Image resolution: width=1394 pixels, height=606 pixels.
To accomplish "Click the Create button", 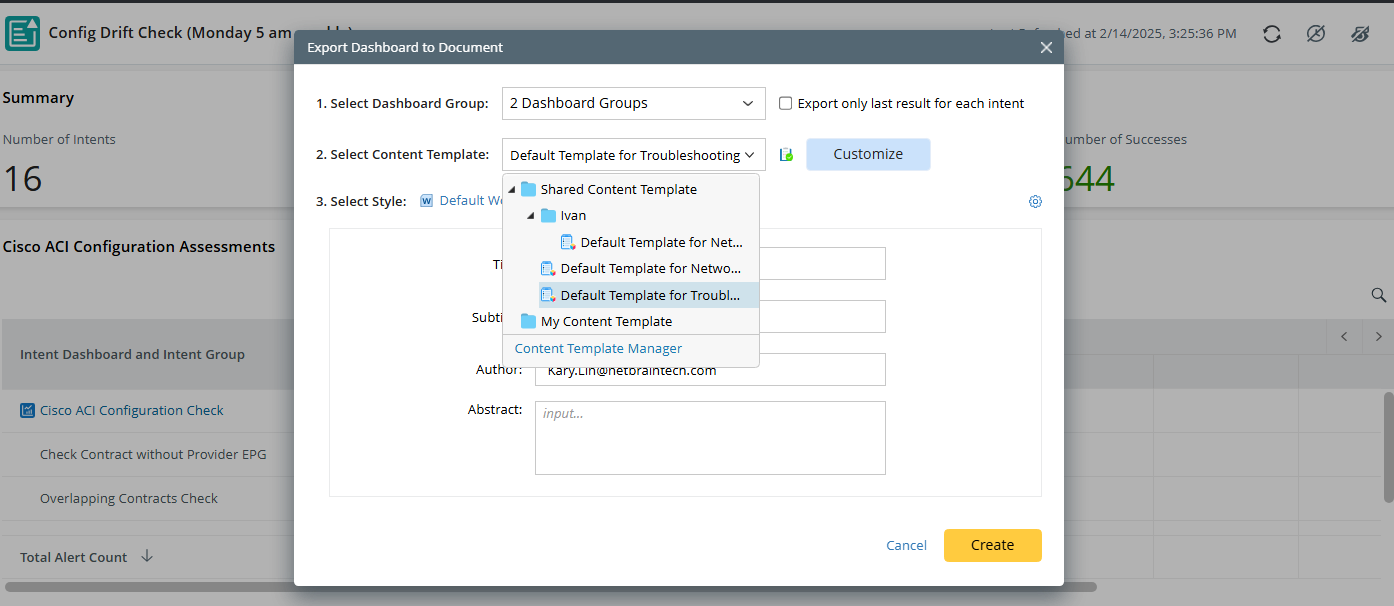I will pyautogui.click(x=992, y=545).
